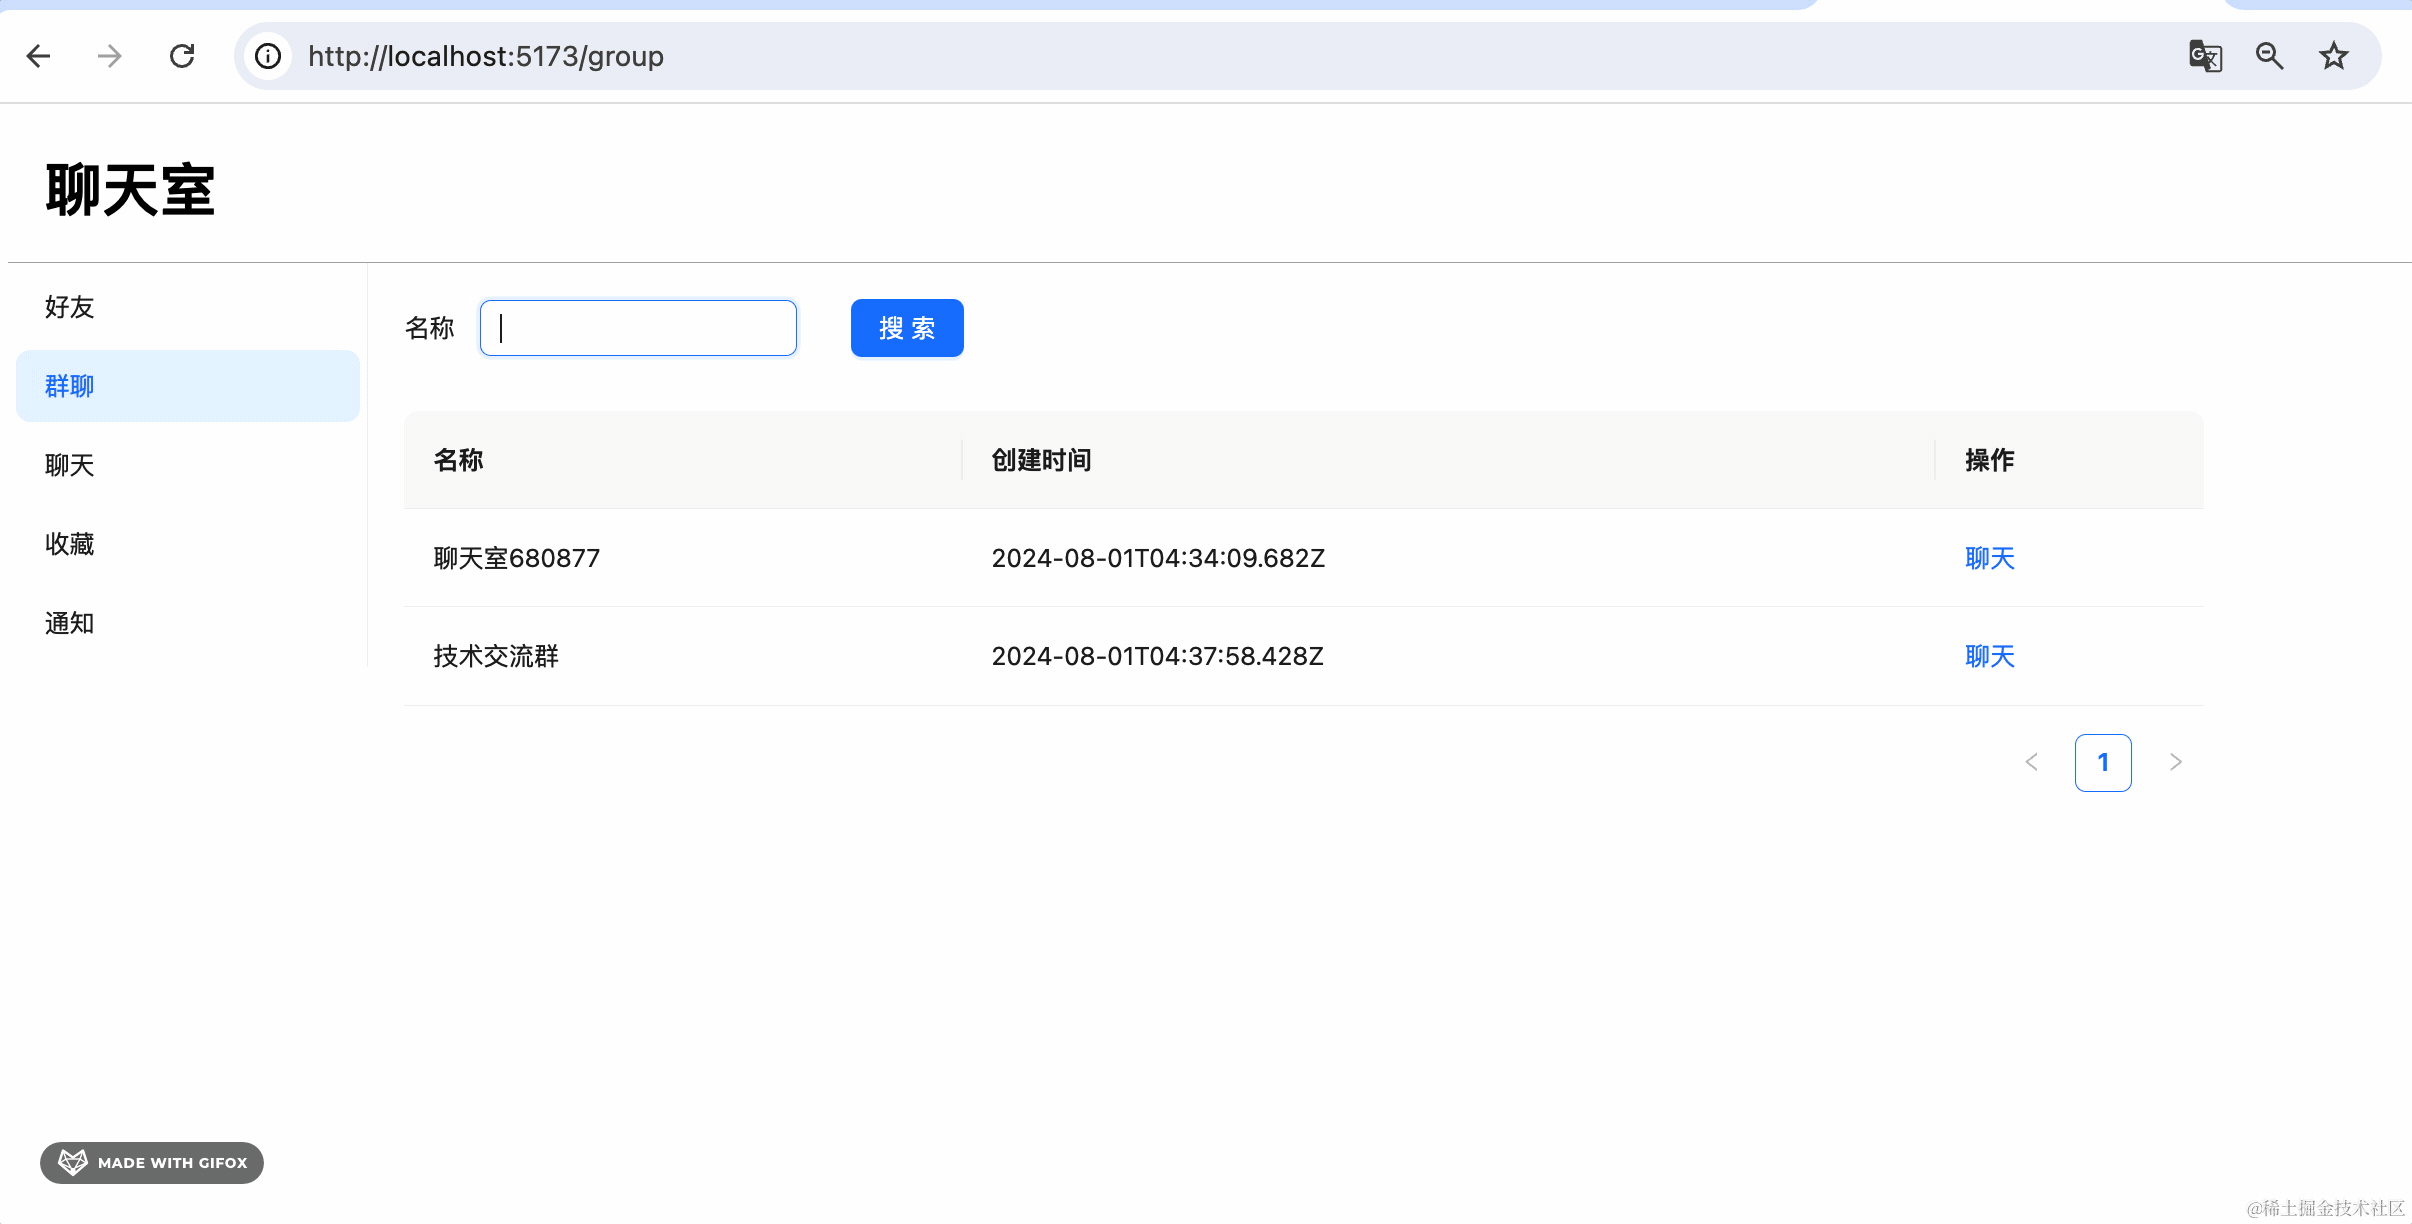Screen dimensions: 2412x1224
Task: Open chat for 技术交流群 row
Action: [x=1989, y=656]
